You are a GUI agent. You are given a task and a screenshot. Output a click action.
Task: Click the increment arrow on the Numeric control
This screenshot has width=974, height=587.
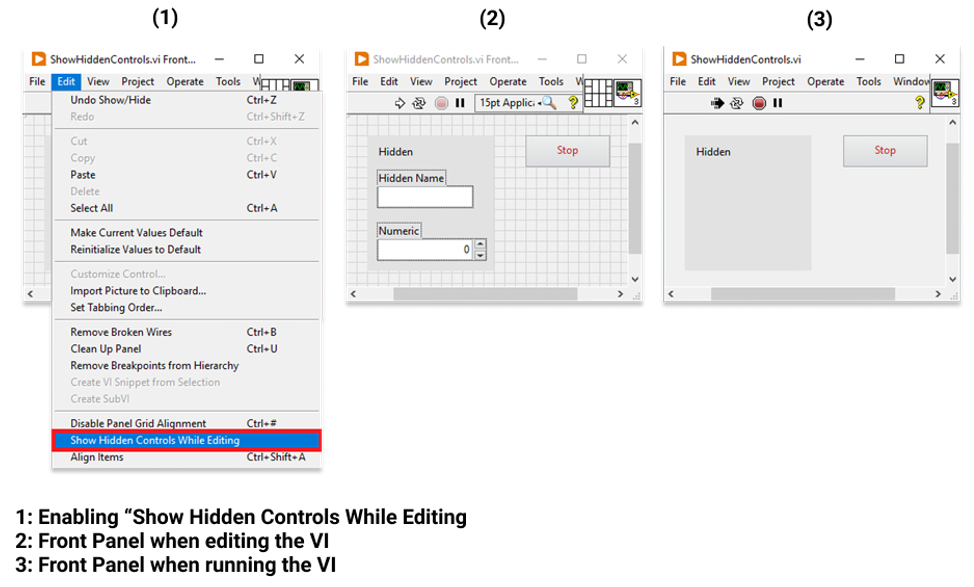pos(478,243)
